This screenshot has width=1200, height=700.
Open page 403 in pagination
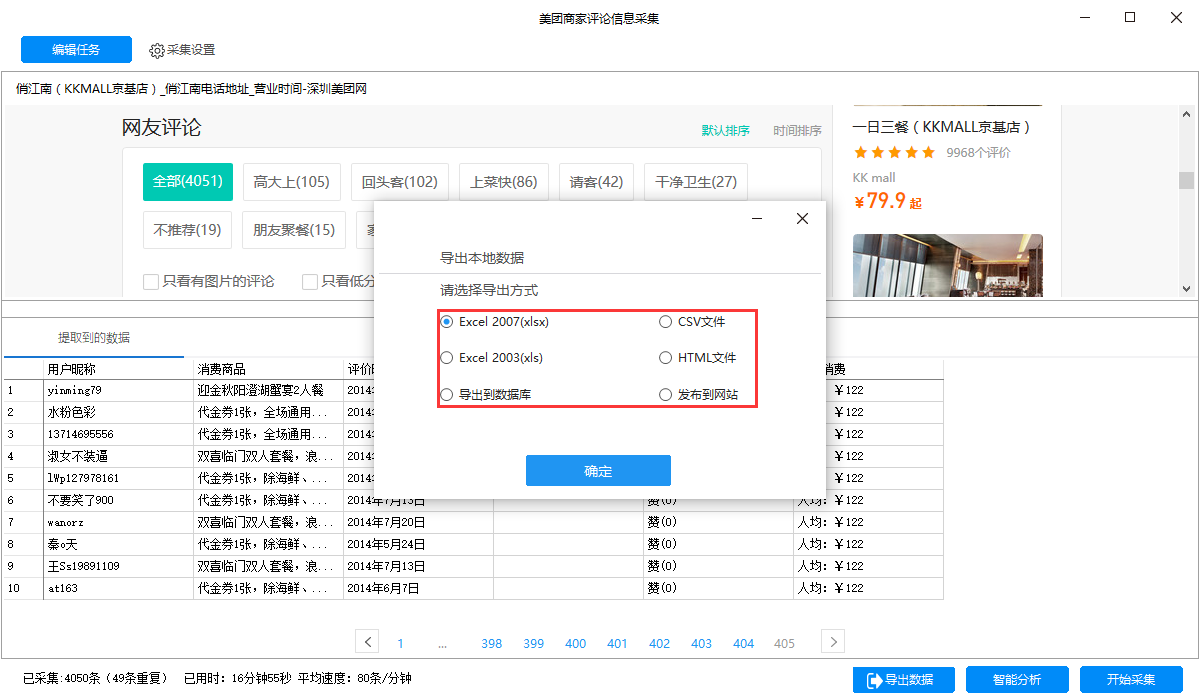pyautogui.click(x=701, y=644)
